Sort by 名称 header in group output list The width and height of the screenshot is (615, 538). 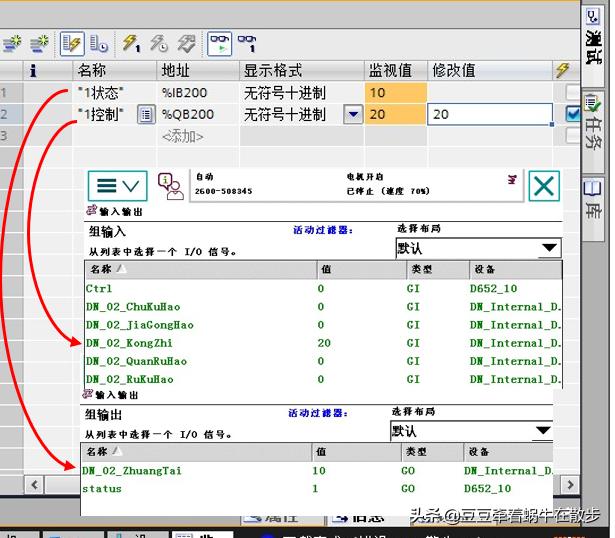tap(196, 452)
